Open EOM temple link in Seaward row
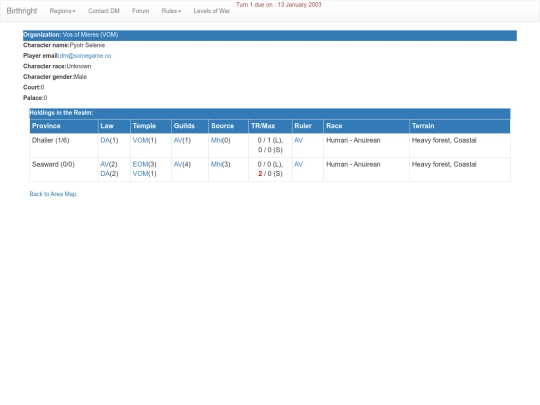This screenshot has height=405, width=540. pos(140,165)
